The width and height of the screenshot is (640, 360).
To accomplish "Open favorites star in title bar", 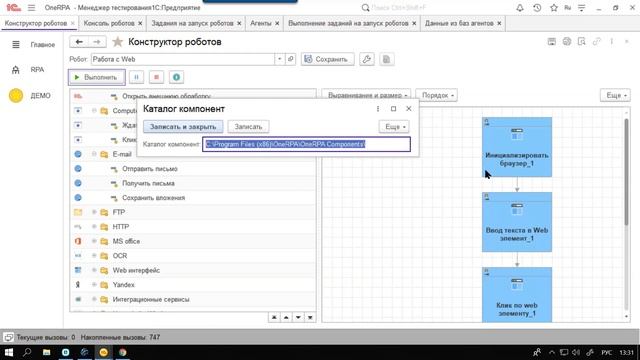I will pos(554,8).
